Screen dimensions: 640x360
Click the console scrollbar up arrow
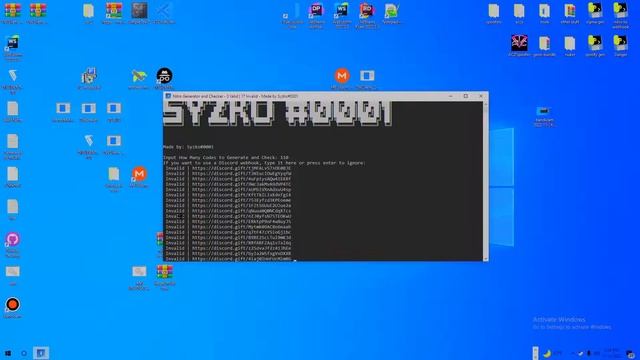coord(485,104)
